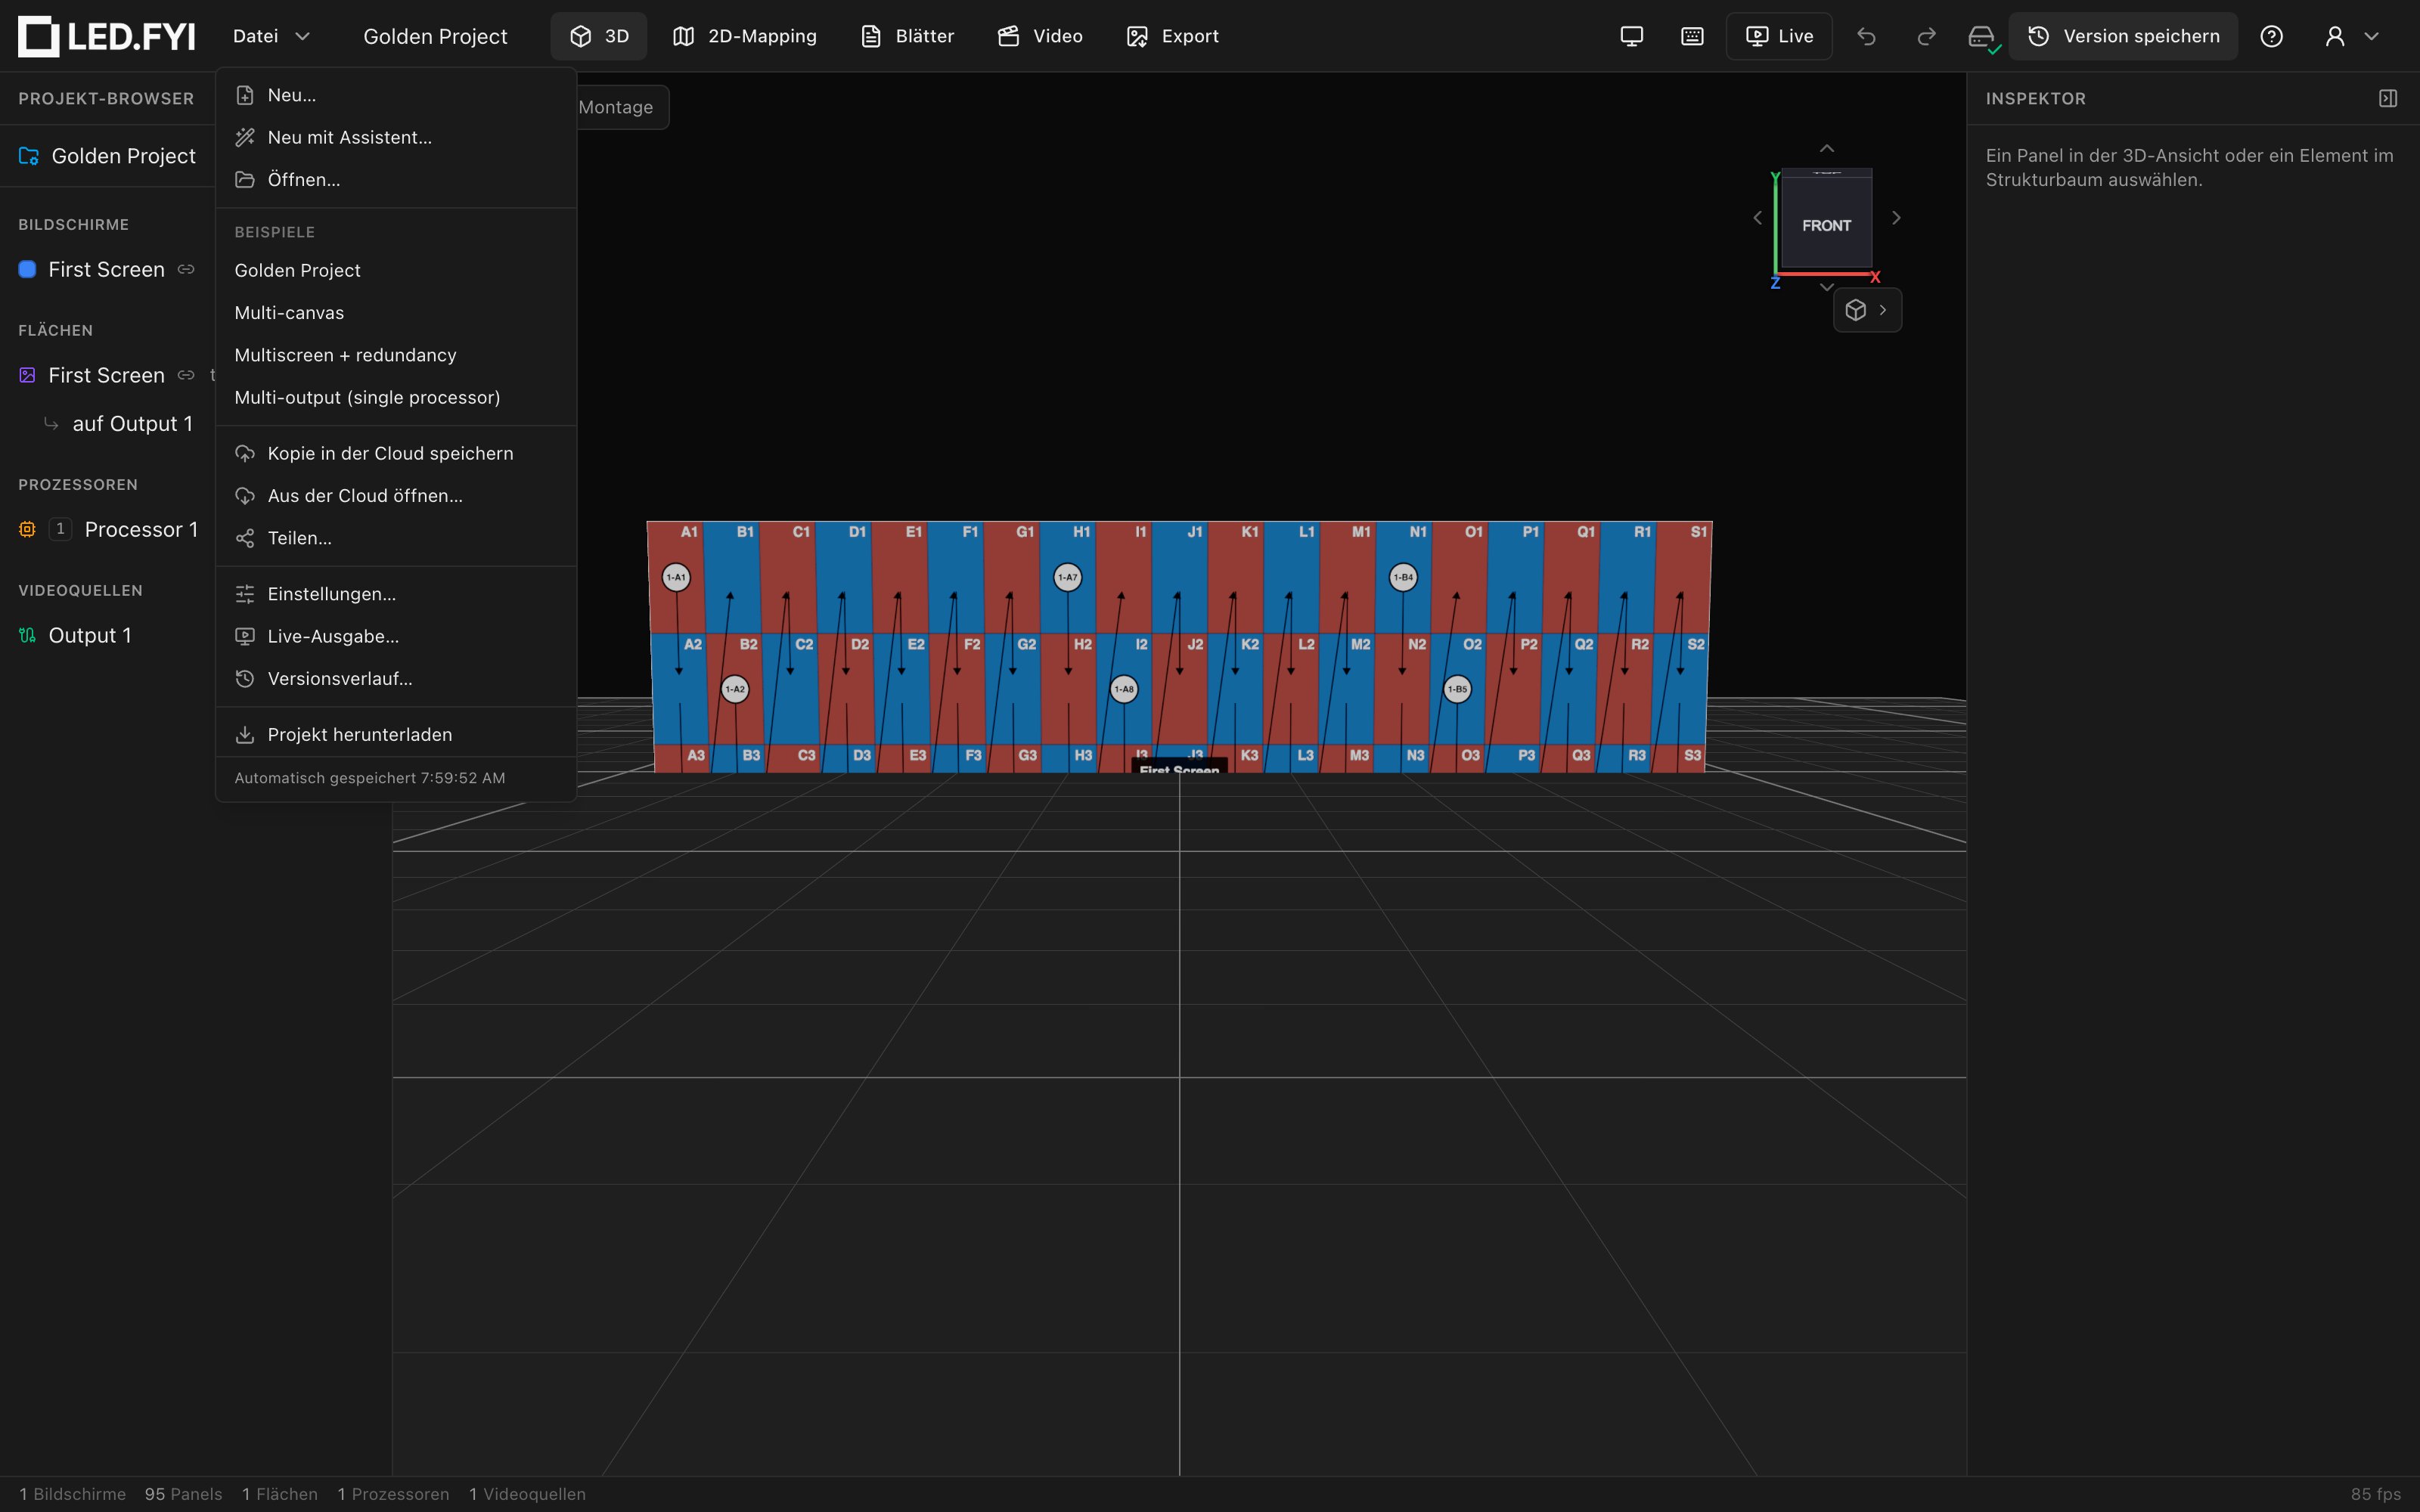Toggle the Live output button

pos(1779,36)
